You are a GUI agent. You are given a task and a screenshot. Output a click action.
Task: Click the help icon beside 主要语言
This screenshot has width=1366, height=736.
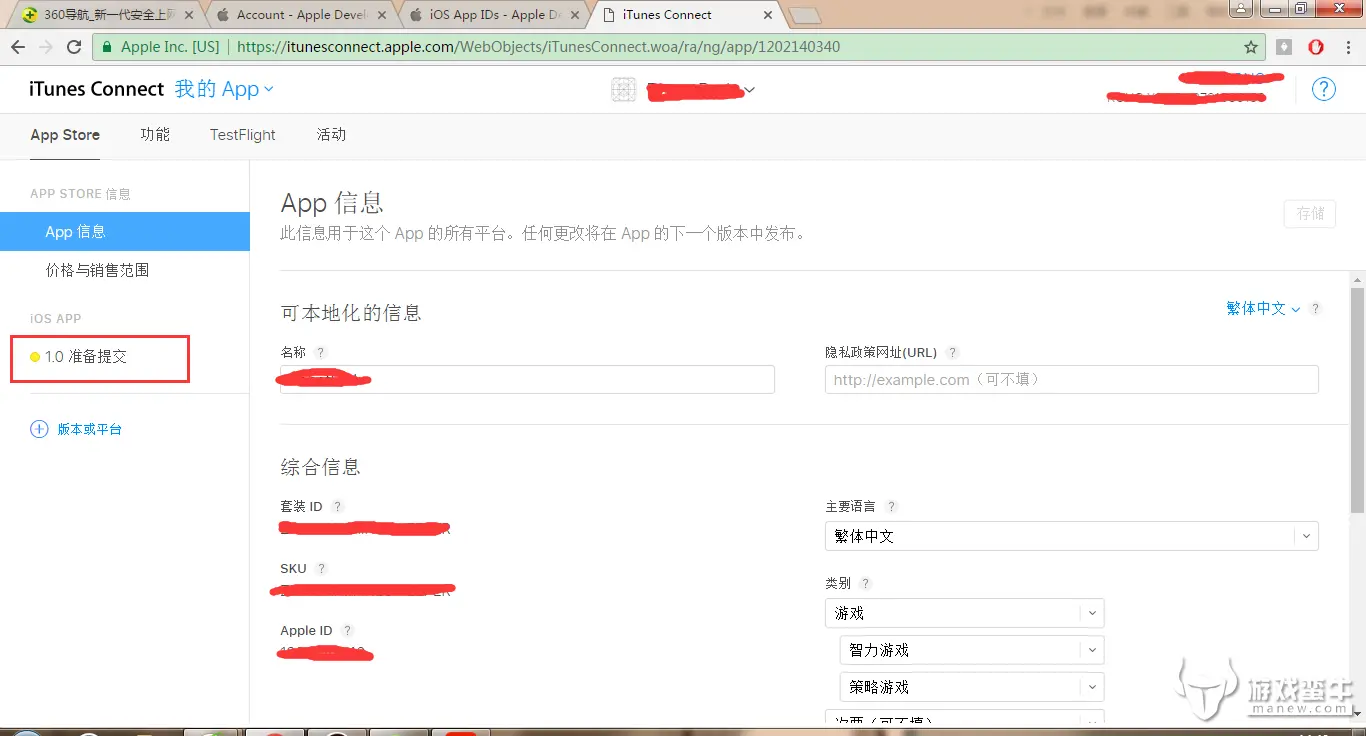tap(892, 506)
